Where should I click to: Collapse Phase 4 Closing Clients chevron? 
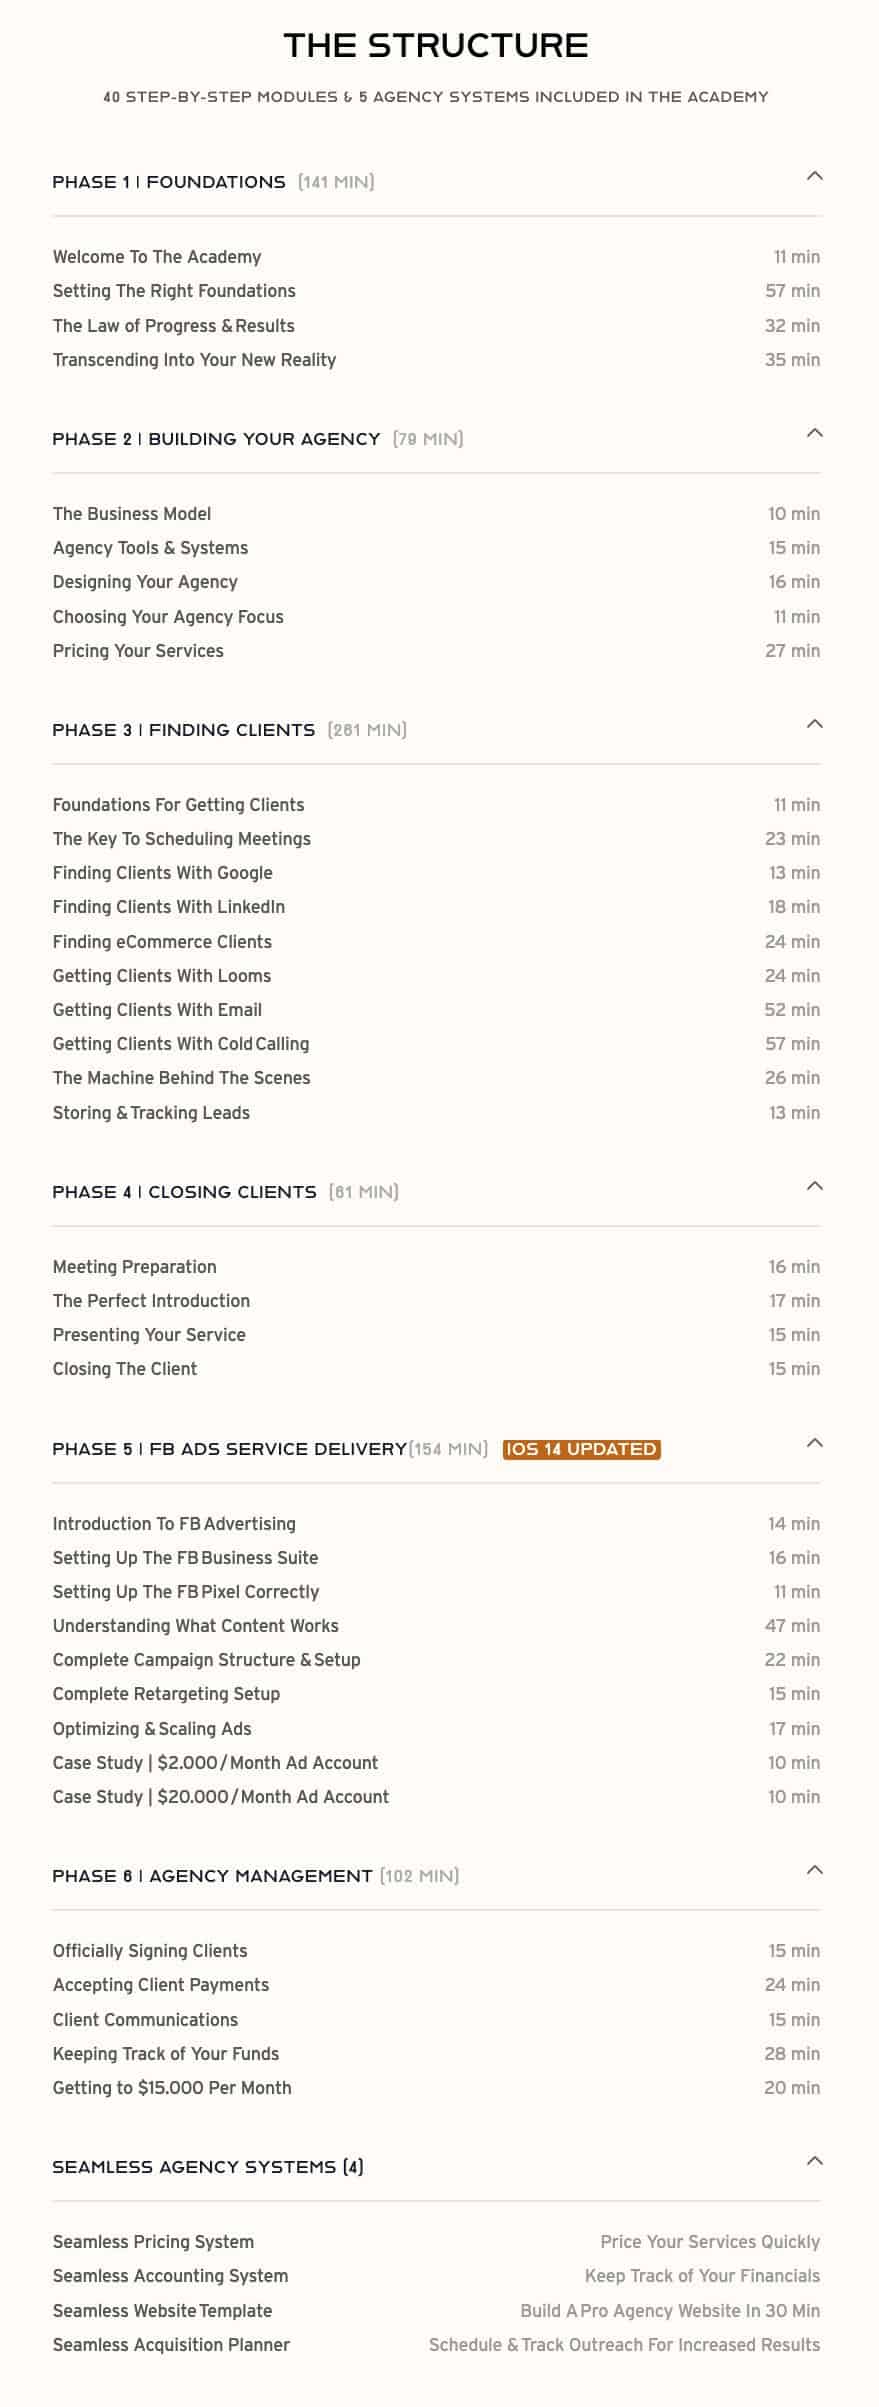(814, 1186)
